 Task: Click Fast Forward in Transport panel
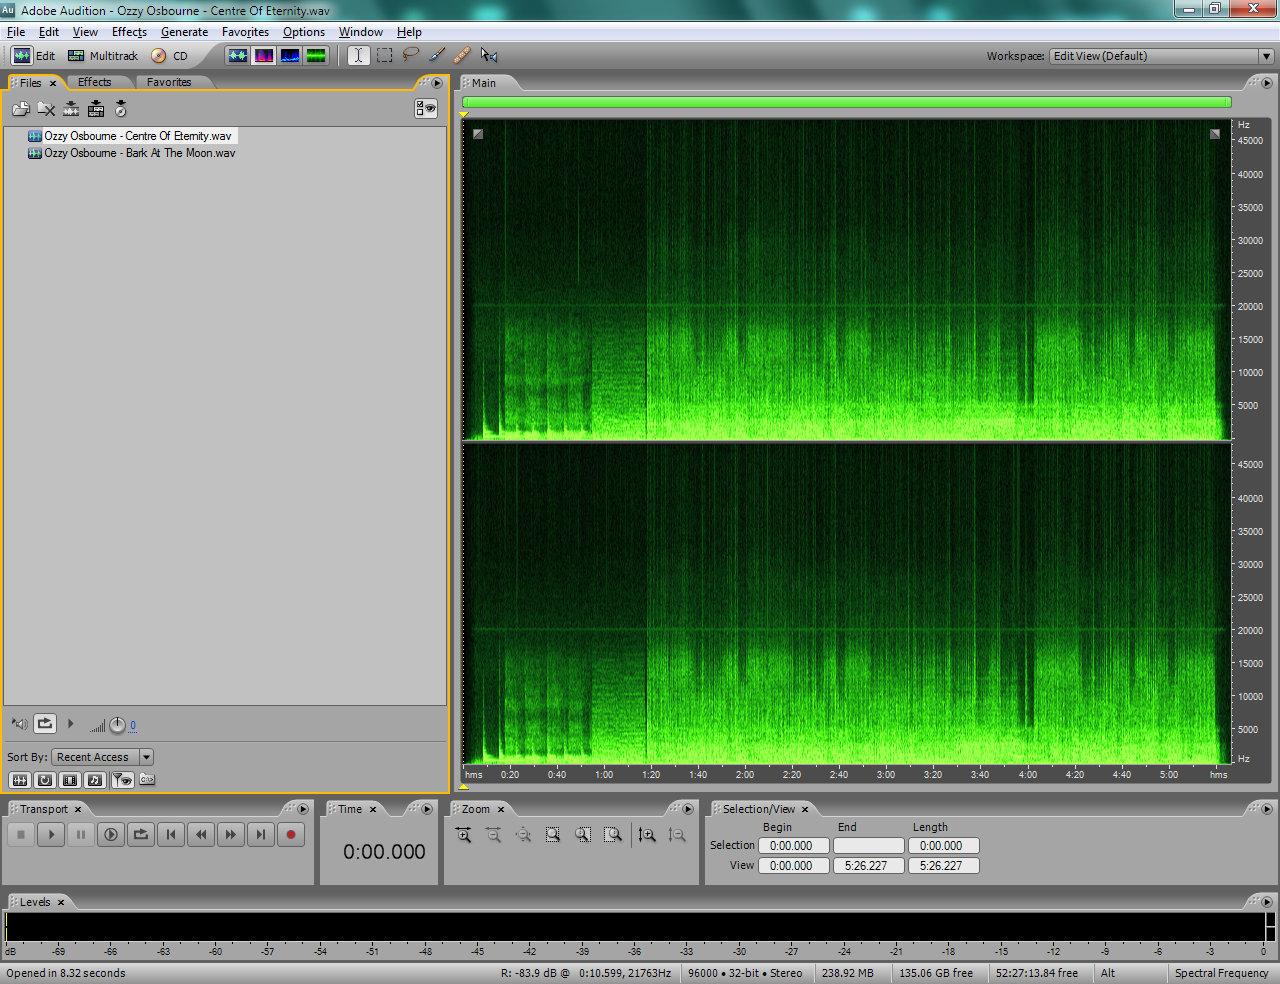[231, 834]
